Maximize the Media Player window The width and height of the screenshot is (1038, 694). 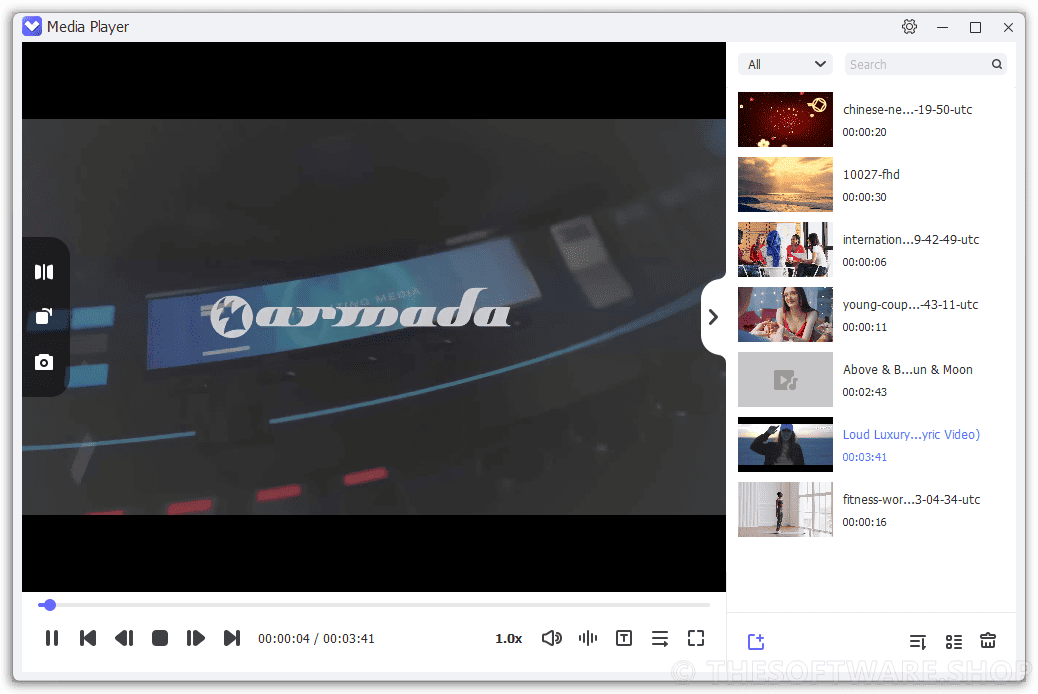tap(975, 27)
